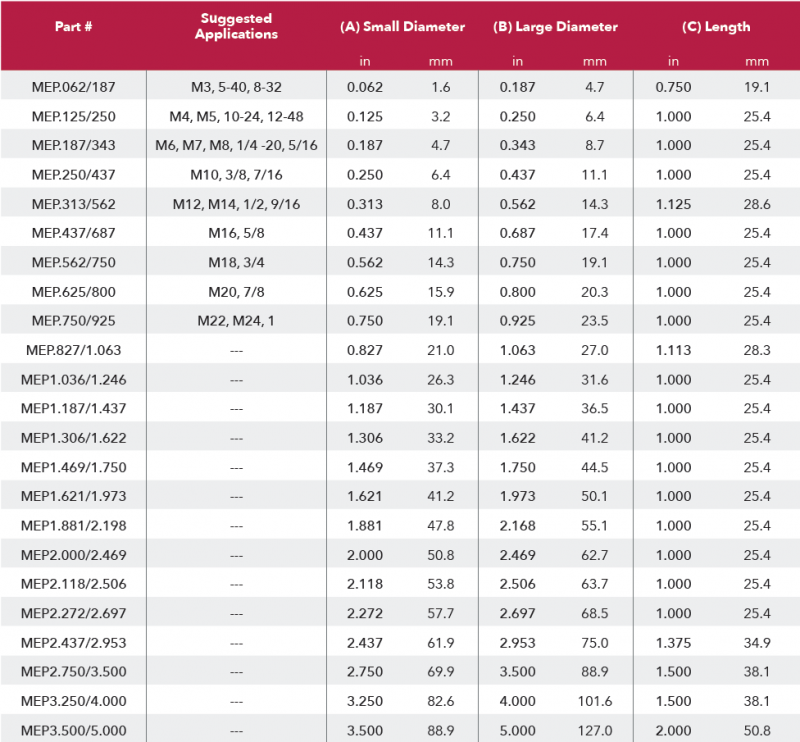
Task: Select part number MEP1.469/1.750
Action: tap(73, 467)
